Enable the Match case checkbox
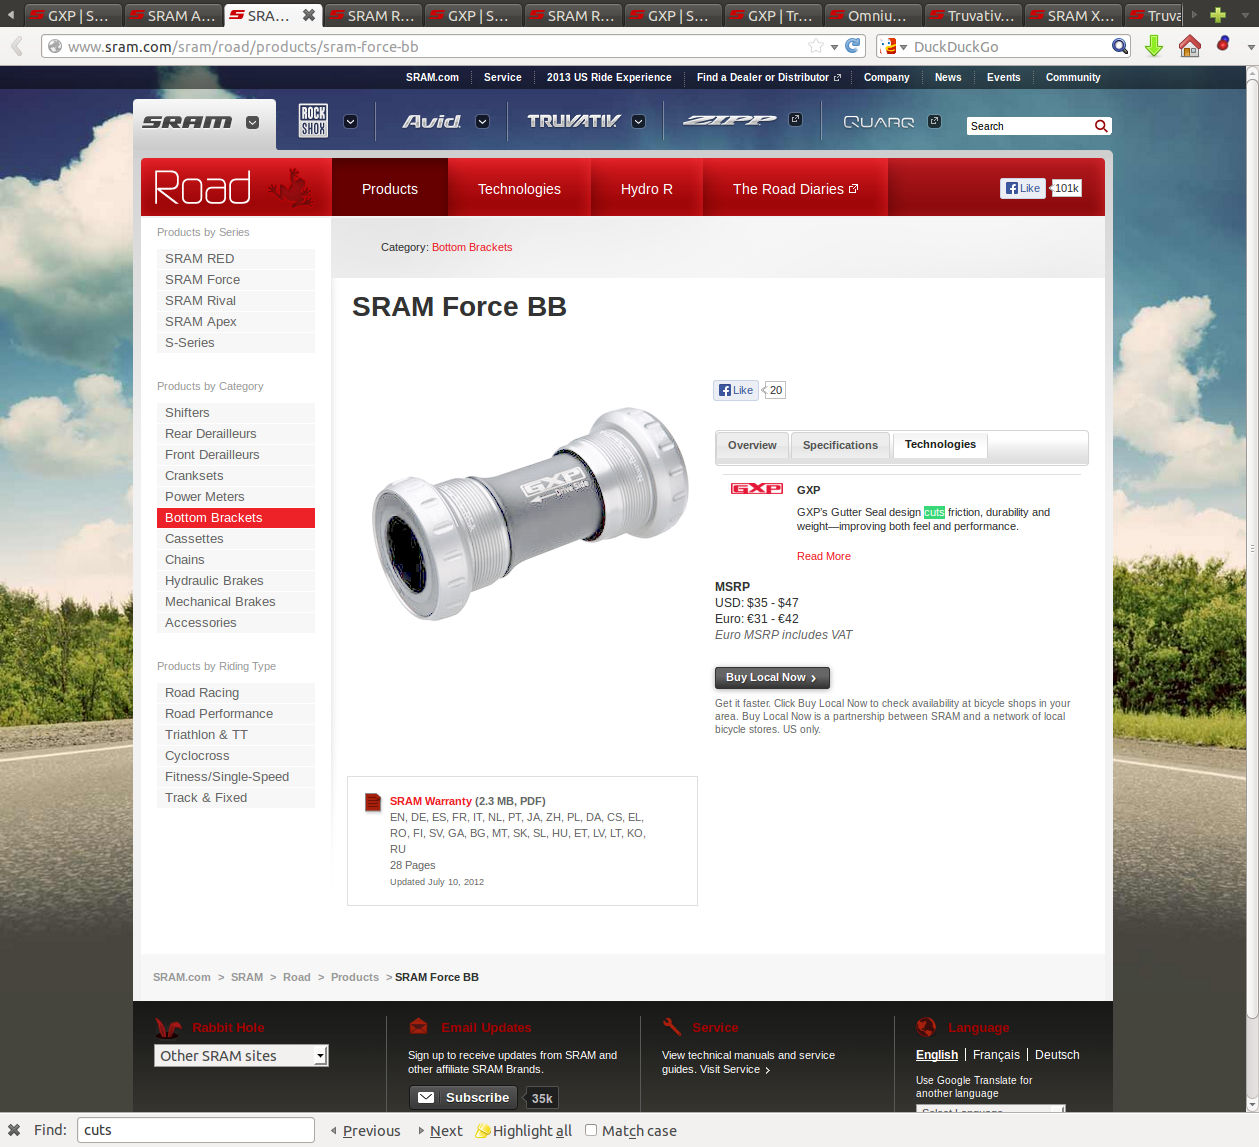 point(591,1130)
